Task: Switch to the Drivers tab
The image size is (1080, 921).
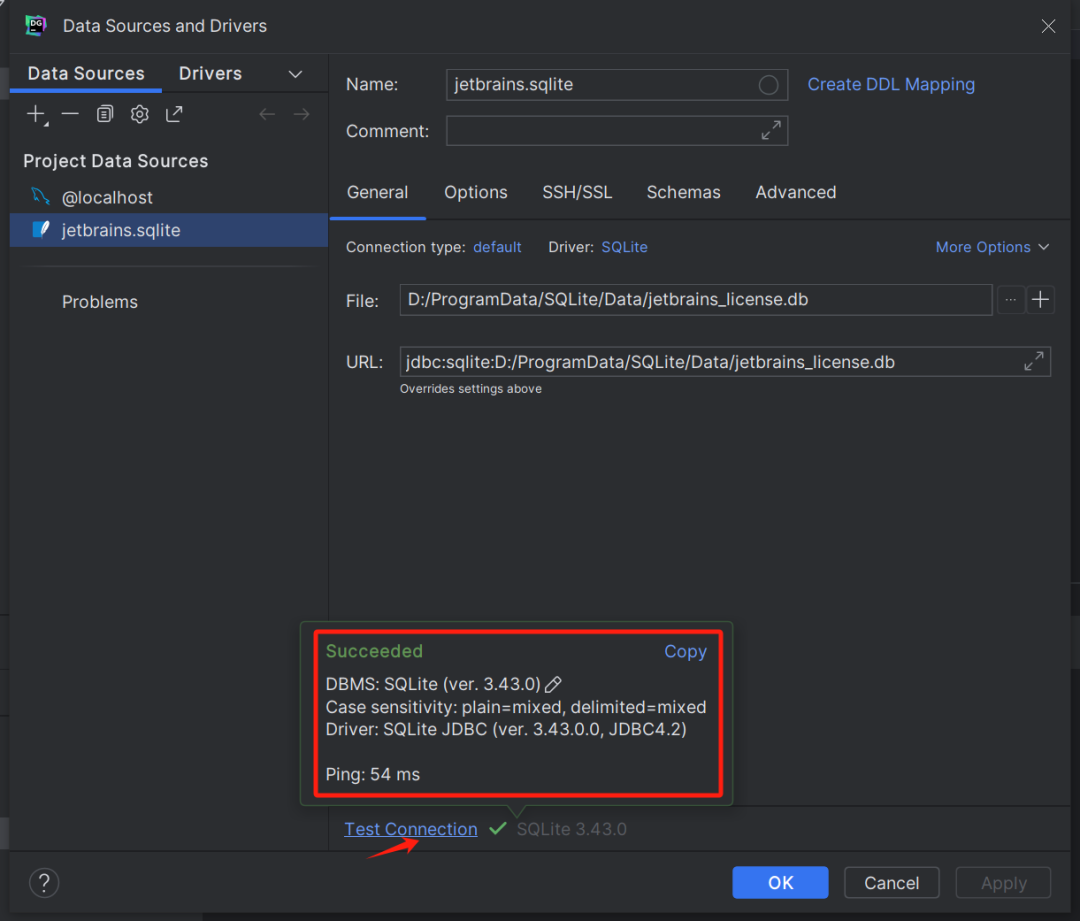Action: (x=210, y=73)
